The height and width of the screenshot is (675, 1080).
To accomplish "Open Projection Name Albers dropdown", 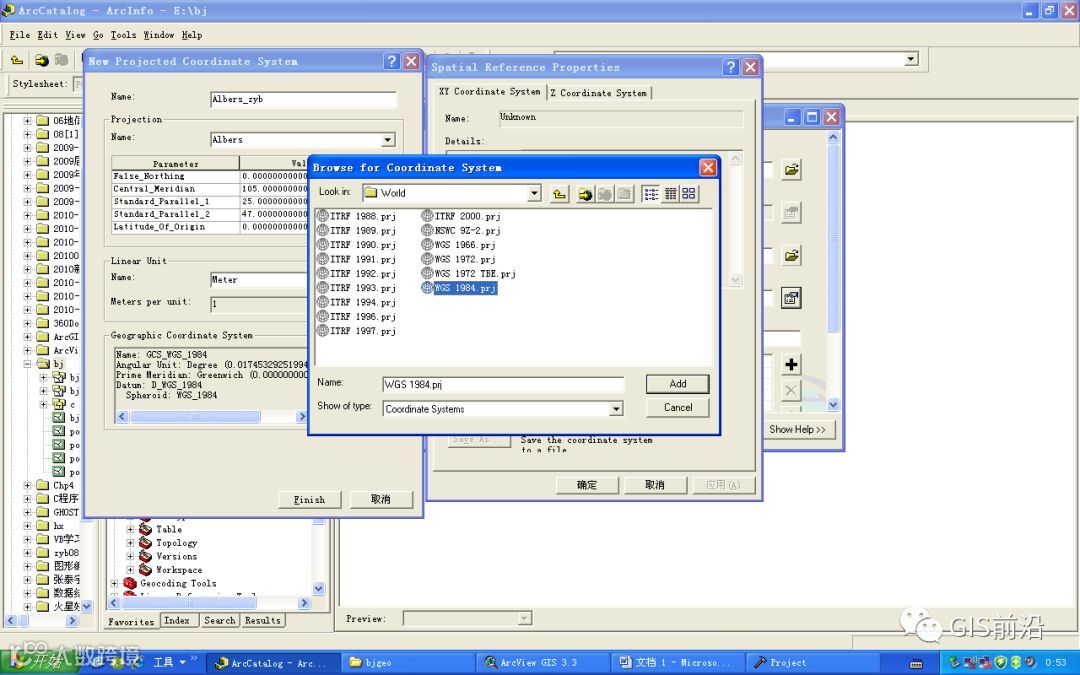I will (388, 140).
